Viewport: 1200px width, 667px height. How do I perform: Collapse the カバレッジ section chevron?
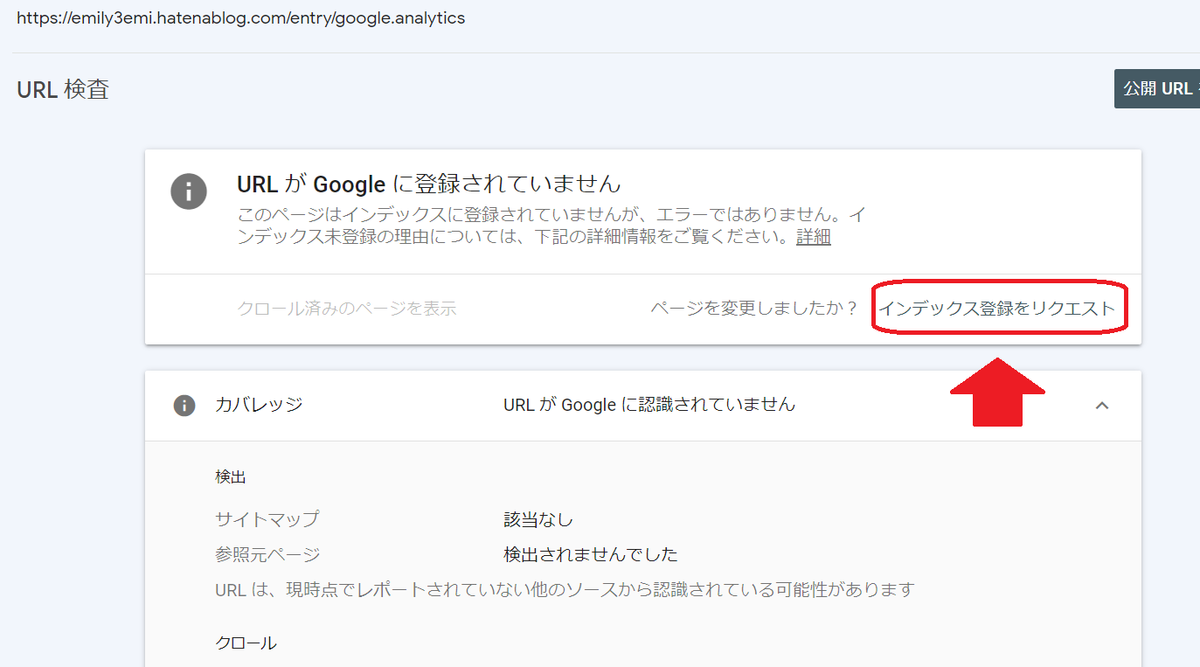point(1102,405)
